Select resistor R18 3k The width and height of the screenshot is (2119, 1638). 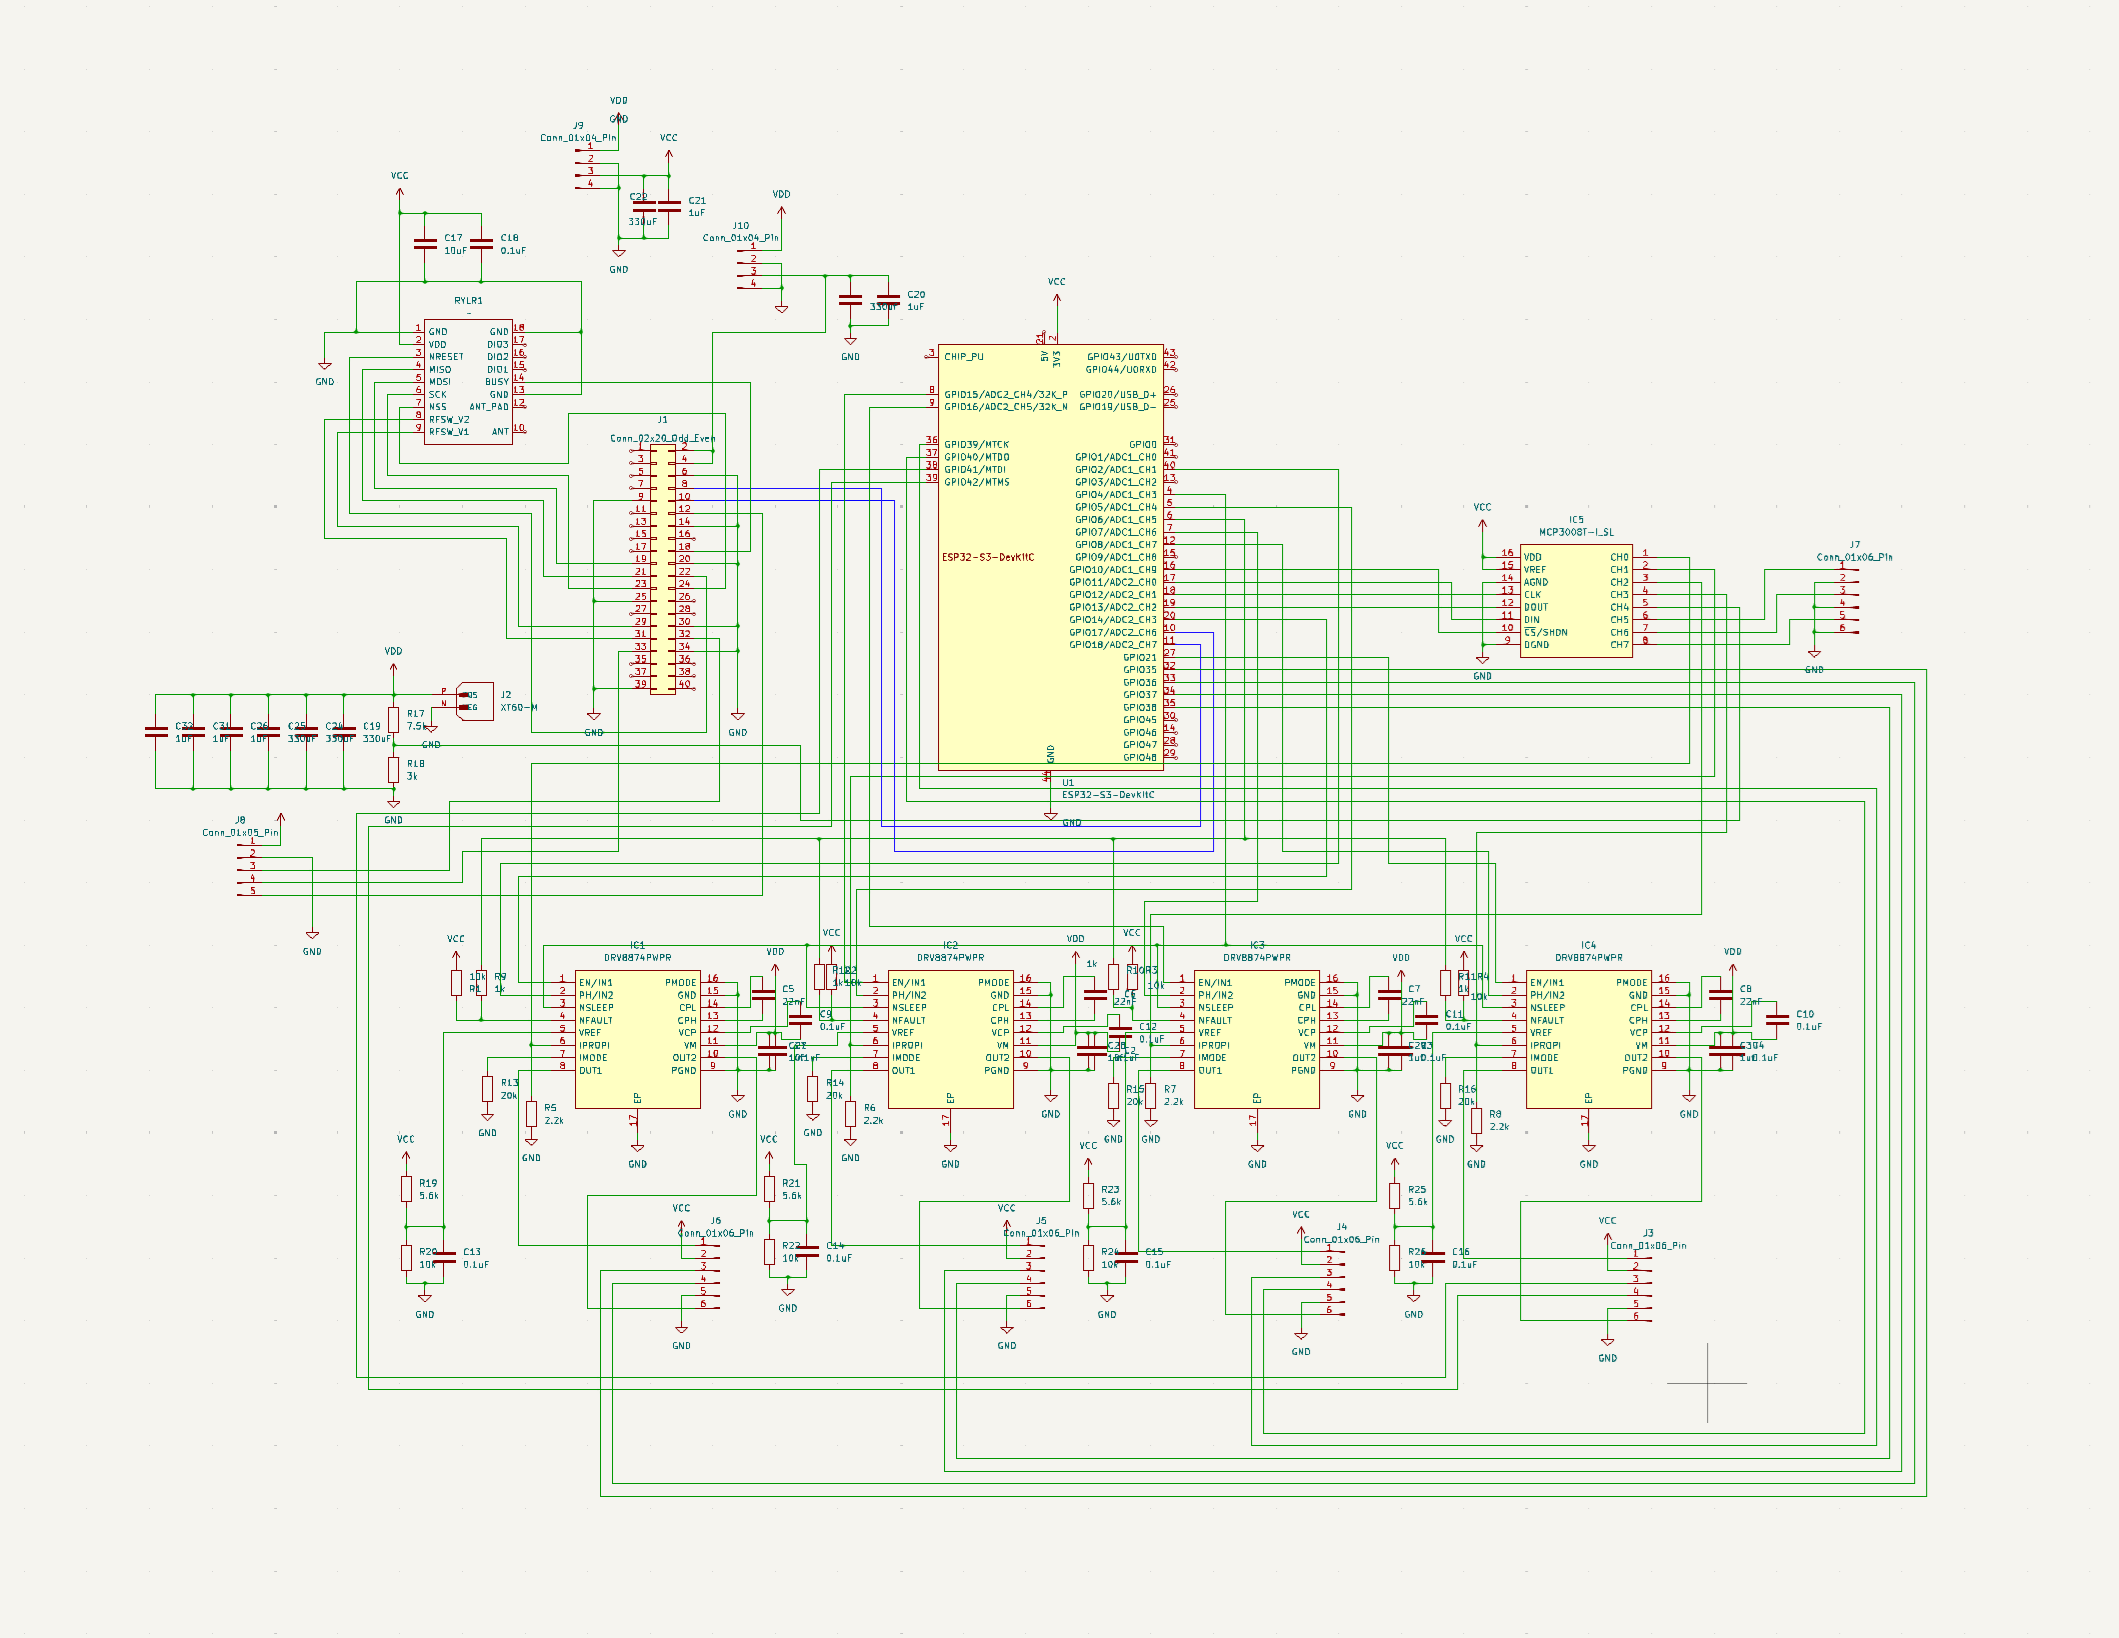point(393,770)
